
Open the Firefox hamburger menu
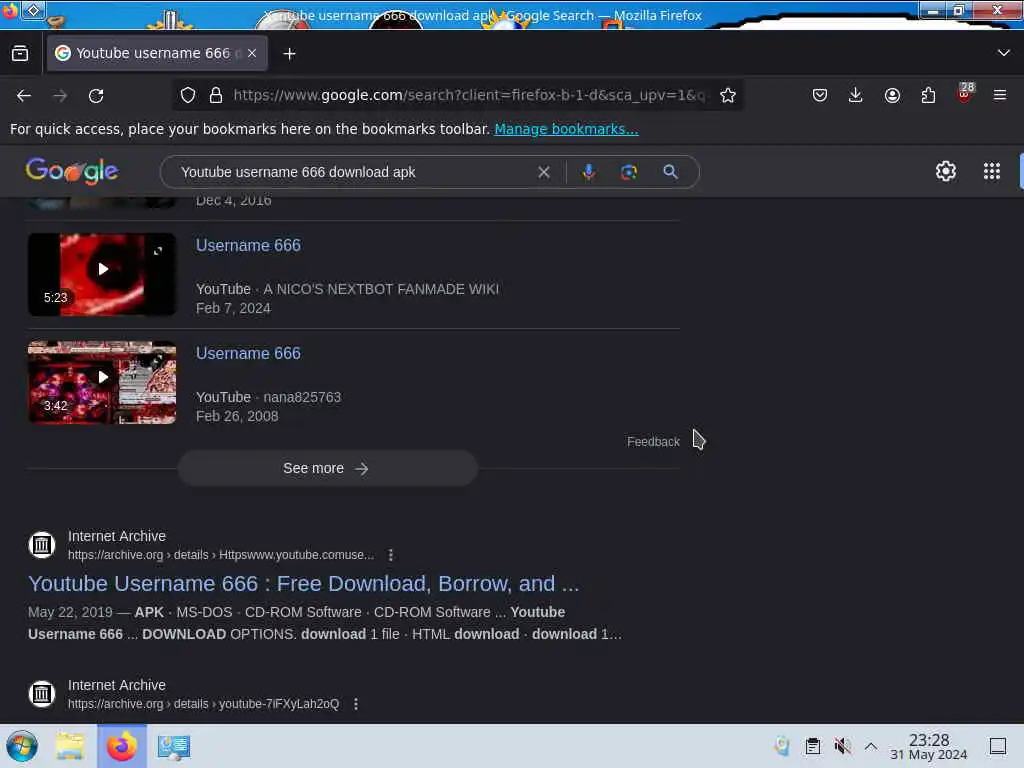click(1000, 95)
